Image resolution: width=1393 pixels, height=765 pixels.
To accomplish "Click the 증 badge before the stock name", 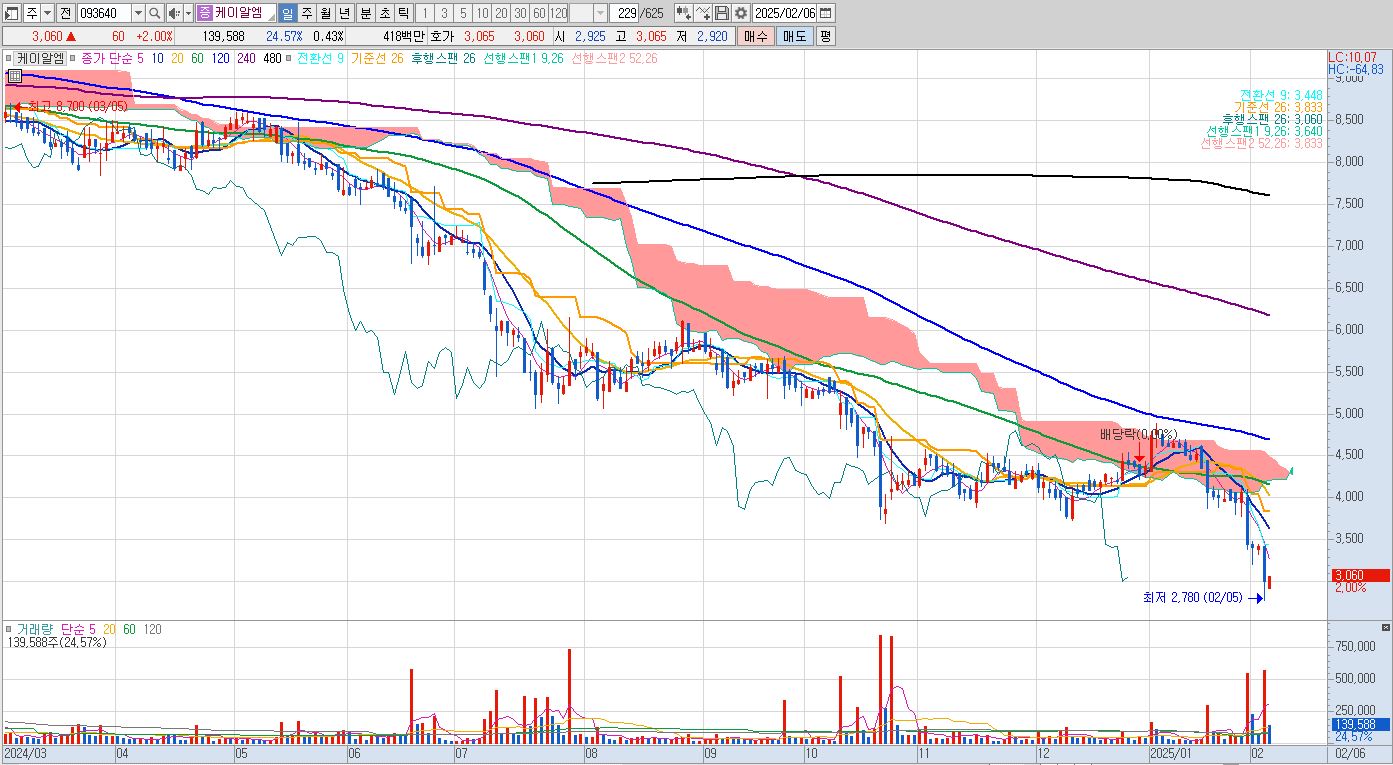I will (205, 13).
